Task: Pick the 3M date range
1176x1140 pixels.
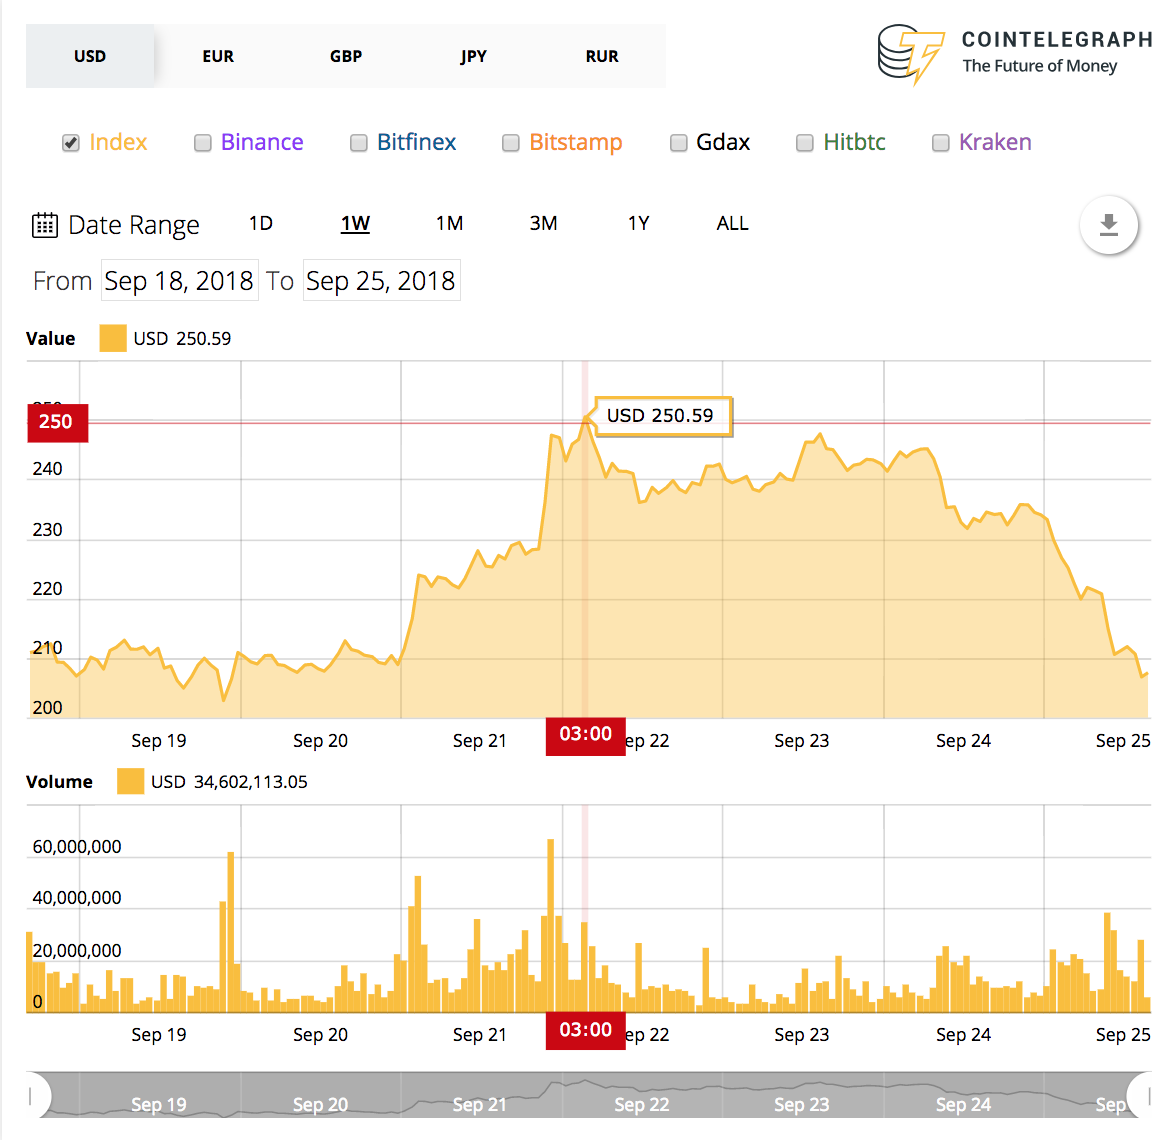Action: click(x=544, y=224)
